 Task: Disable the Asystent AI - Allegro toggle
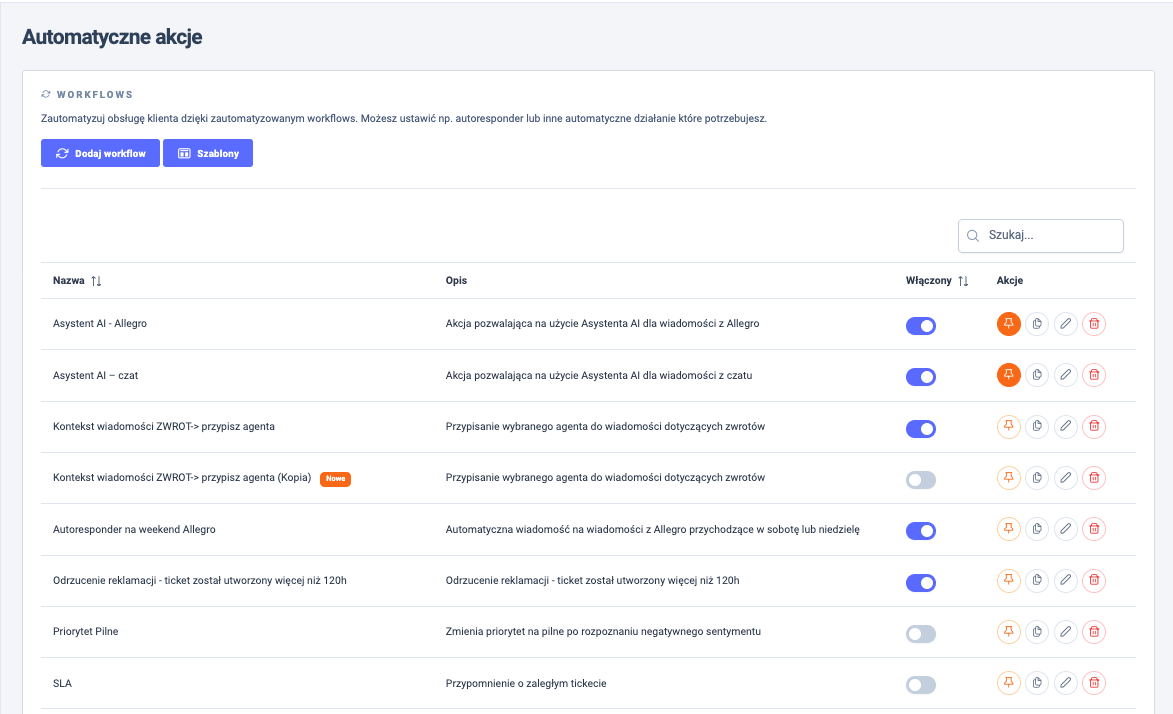click(x=920, y=325)
